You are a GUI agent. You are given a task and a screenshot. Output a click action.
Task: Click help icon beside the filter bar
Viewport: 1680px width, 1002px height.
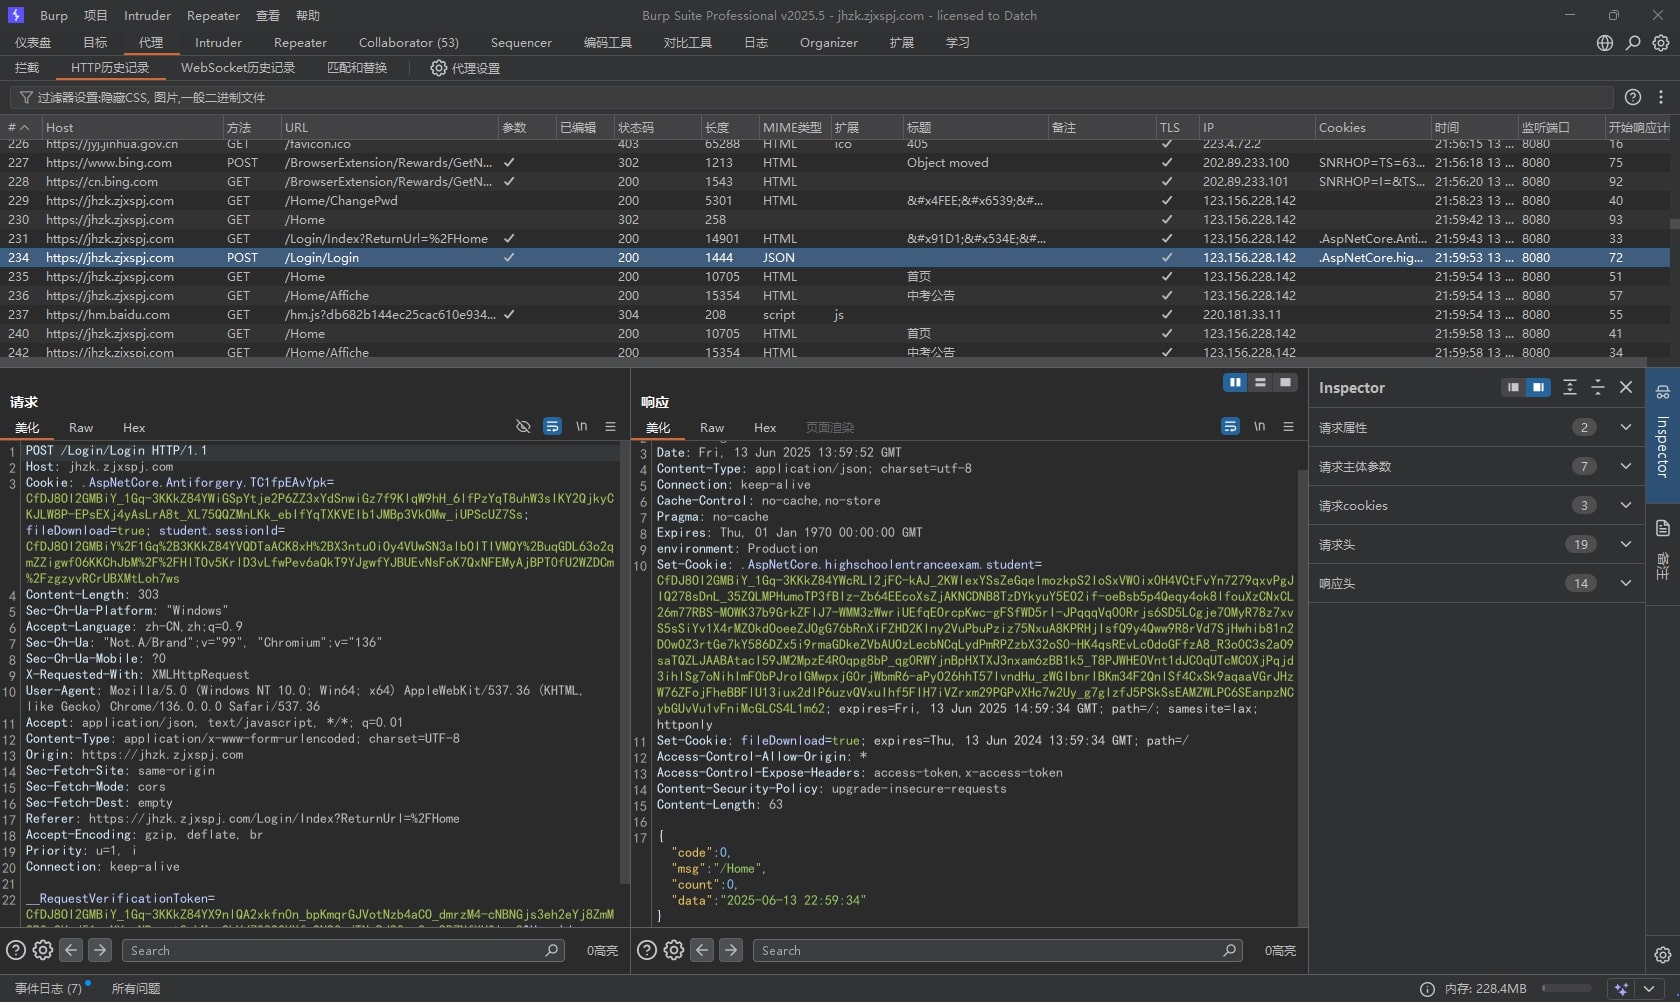(1633, 97)
